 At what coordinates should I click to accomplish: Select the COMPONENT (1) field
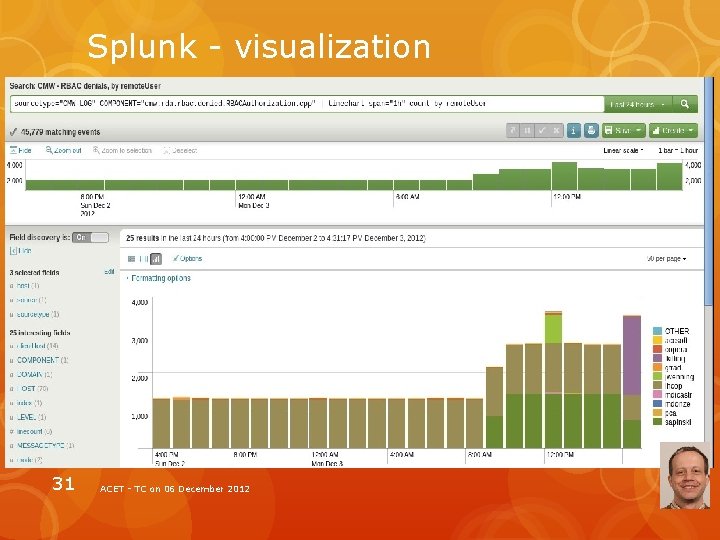tap(42, 360)
